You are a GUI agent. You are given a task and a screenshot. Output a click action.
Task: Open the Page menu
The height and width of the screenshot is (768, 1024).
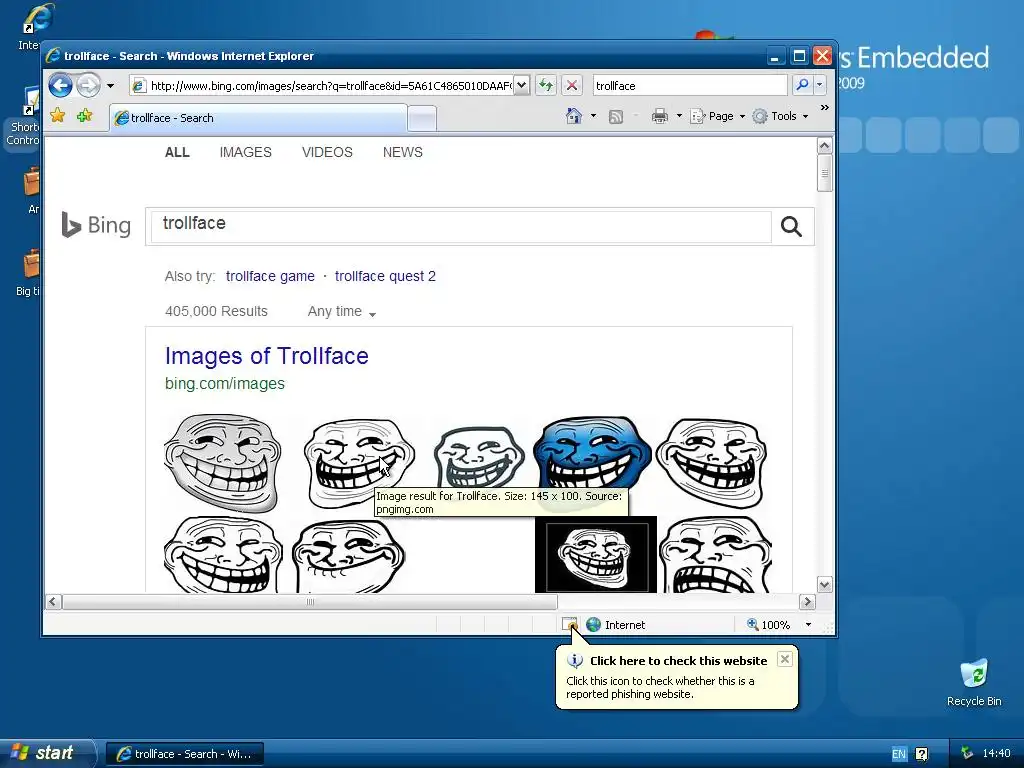click(717, 116)
